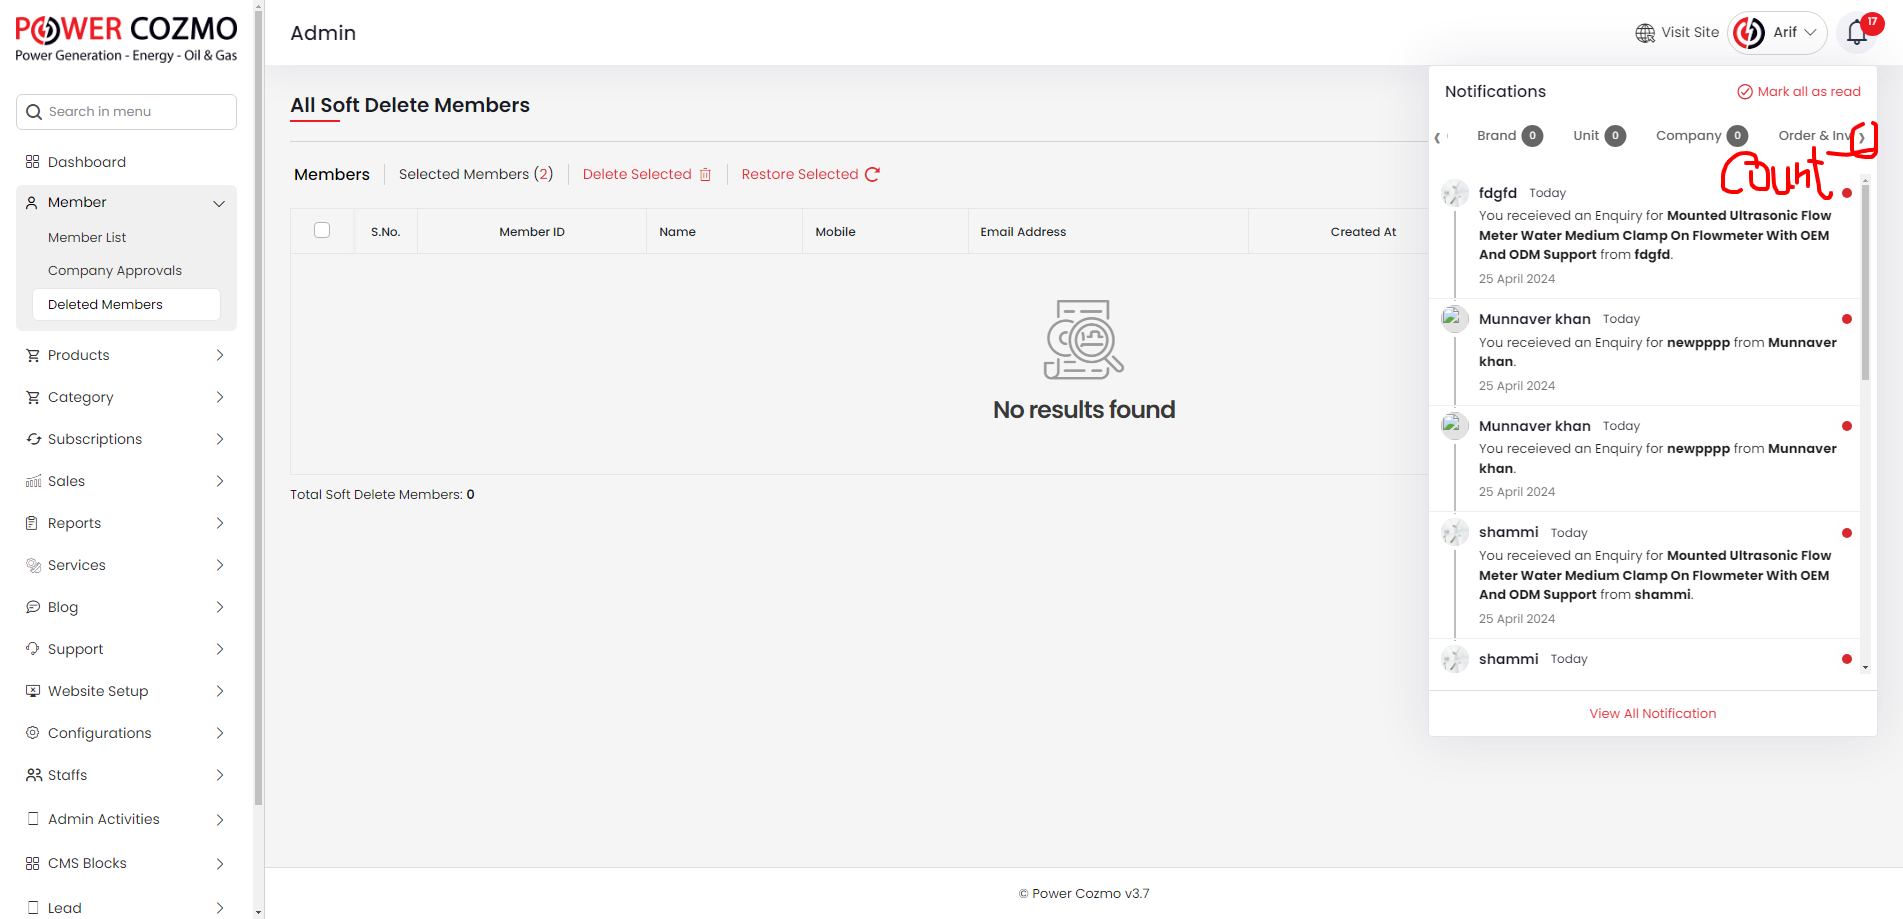
Task: Select the Brand notifications tab
Action: click(1508, 136)
